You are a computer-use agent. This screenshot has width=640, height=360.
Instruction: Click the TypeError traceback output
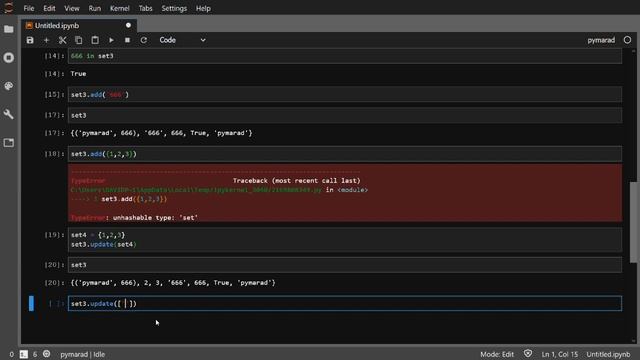[x=345, y=193]
